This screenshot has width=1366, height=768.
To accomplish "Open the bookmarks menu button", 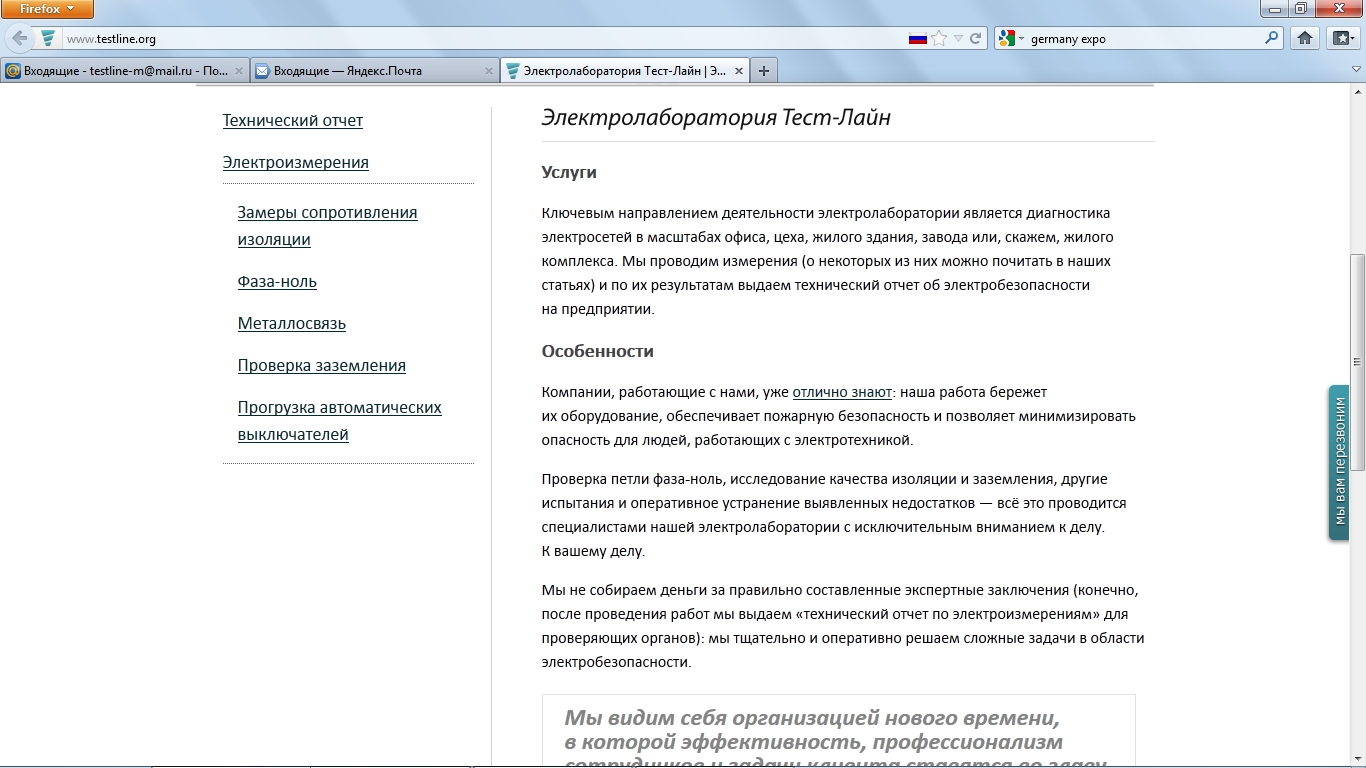I will point(1342,39).
